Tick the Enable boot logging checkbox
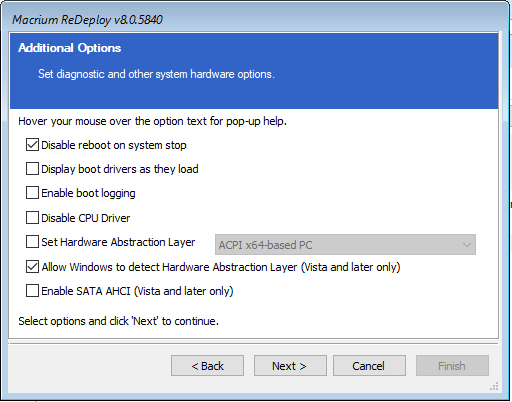512x402 pixels. point(32,193)
